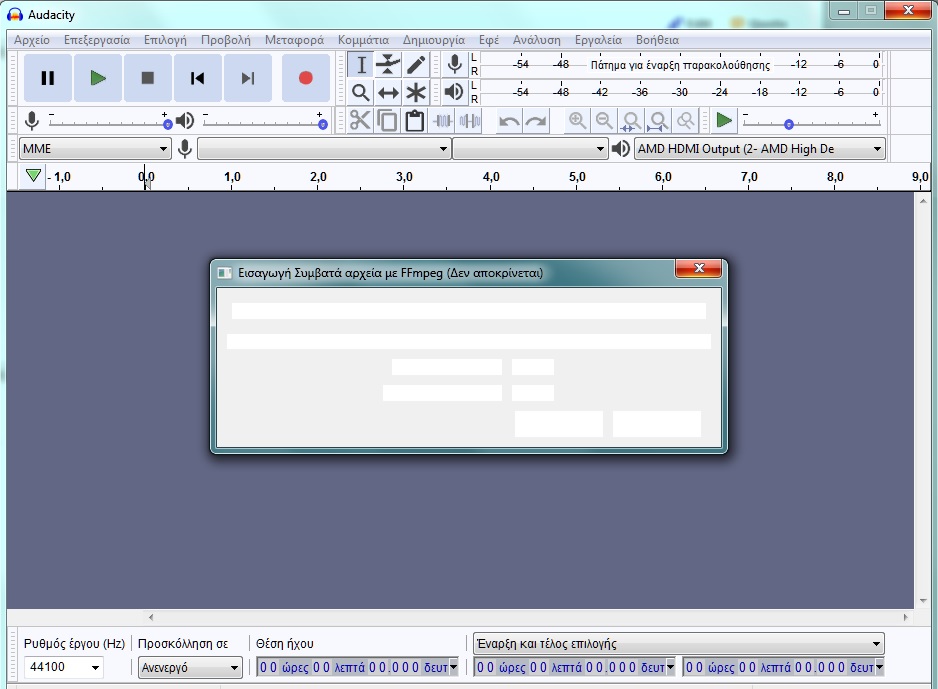Click the Redo arrow
Image resolution: width=938 pixels, height=689 pixels.
pyautogui.click(x=536, y=121)
